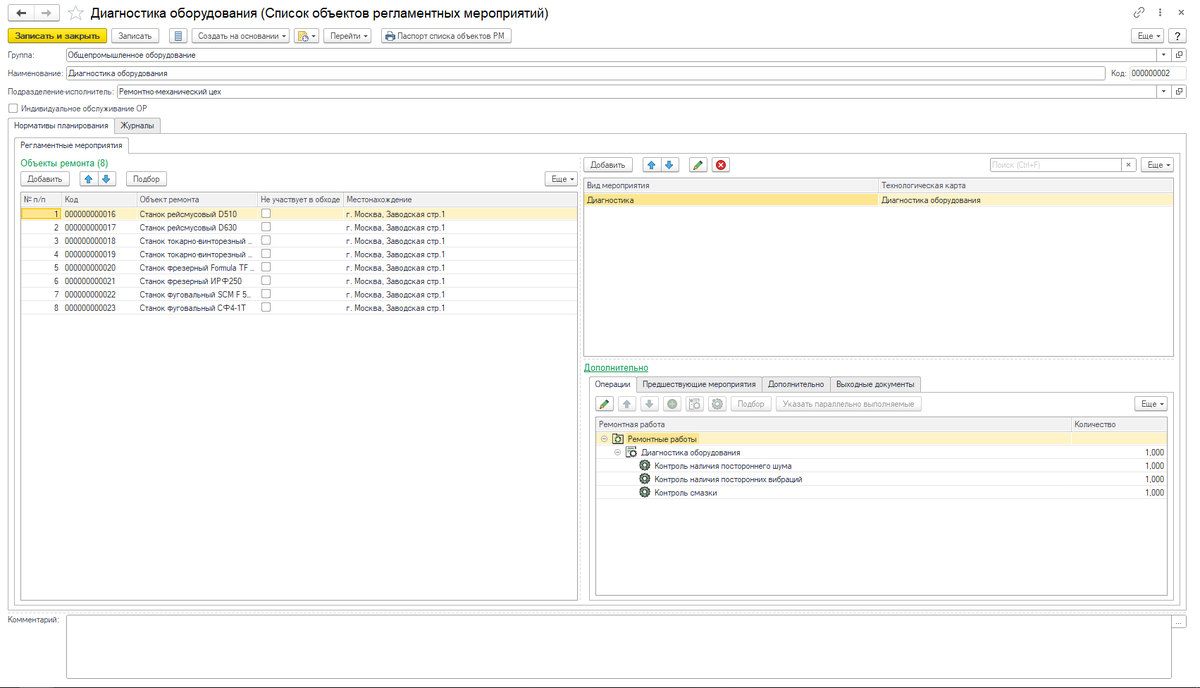Check Не участвует в обходе for code 000000000019
Viewport: 1200px width, 688px height.
266,254
